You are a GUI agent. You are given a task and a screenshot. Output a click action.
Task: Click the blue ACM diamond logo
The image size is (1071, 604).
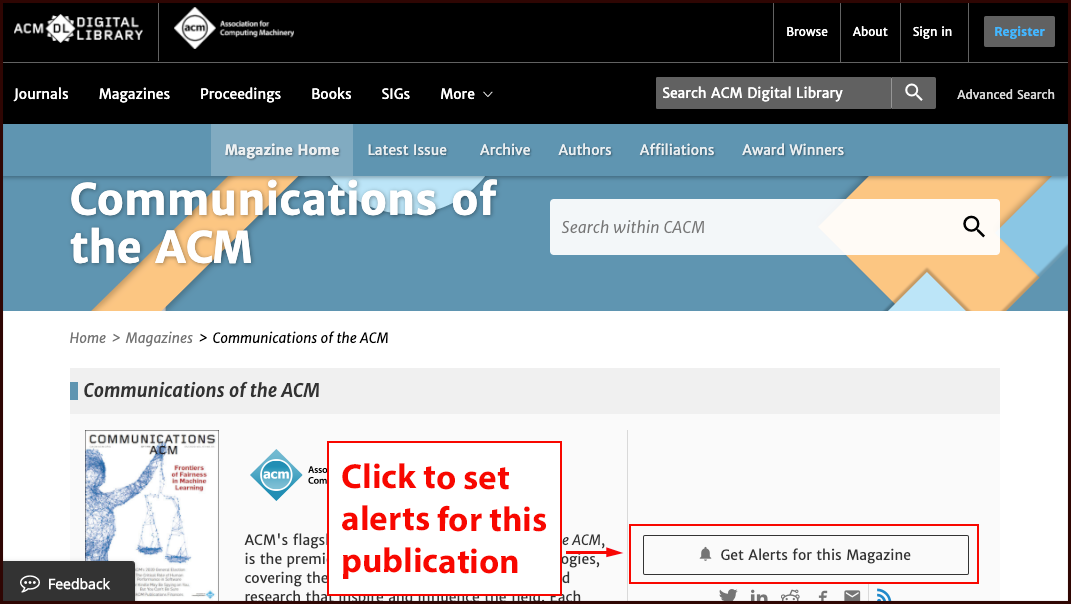276,474
